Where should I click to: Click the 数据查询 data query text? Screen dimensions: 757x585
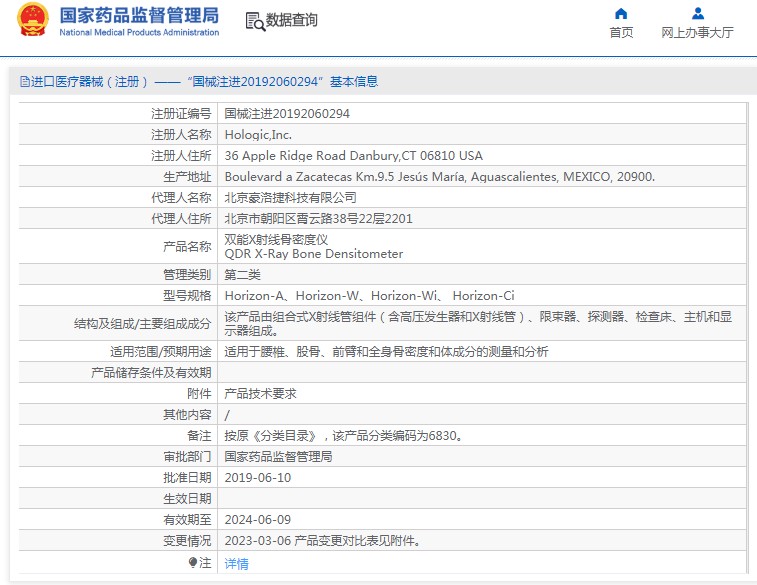(x=292, y=20)
